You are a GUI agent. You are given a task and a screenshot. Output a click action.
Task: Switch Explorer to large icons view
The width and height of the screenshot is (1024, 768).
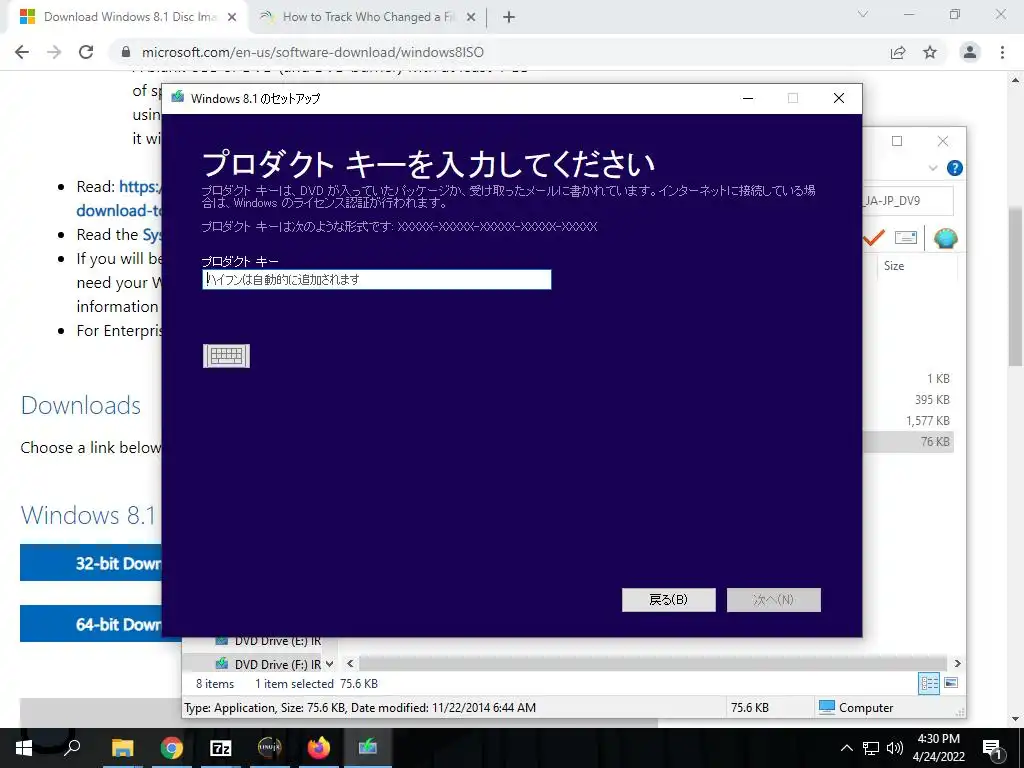click(951, 683)
